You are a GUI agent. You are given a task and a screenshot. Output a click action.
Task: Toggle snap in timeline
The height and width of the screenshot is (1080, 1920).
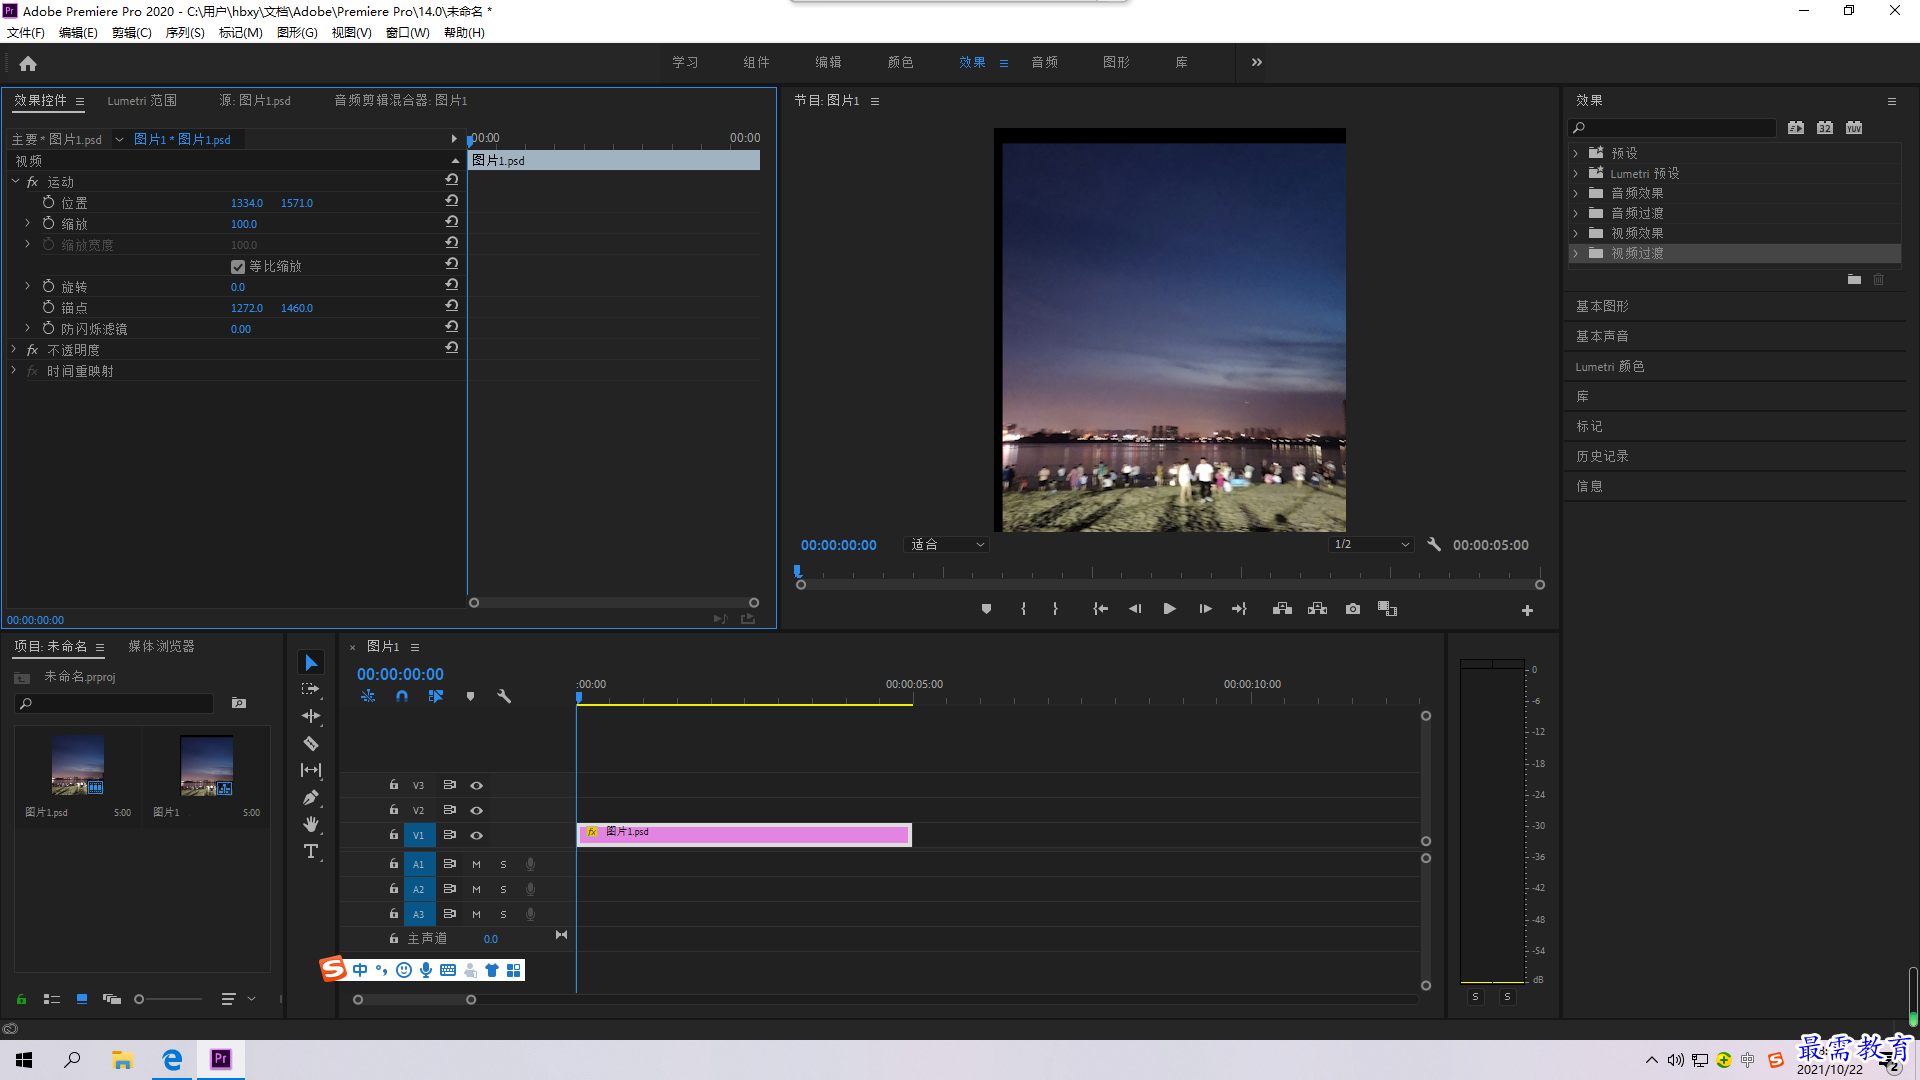(402, 696)
